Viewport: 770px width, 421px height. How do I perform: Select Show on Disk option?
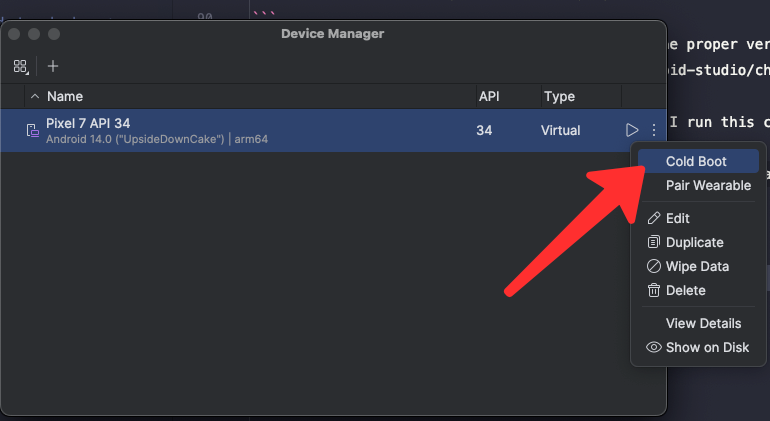(x=698, y=347)
